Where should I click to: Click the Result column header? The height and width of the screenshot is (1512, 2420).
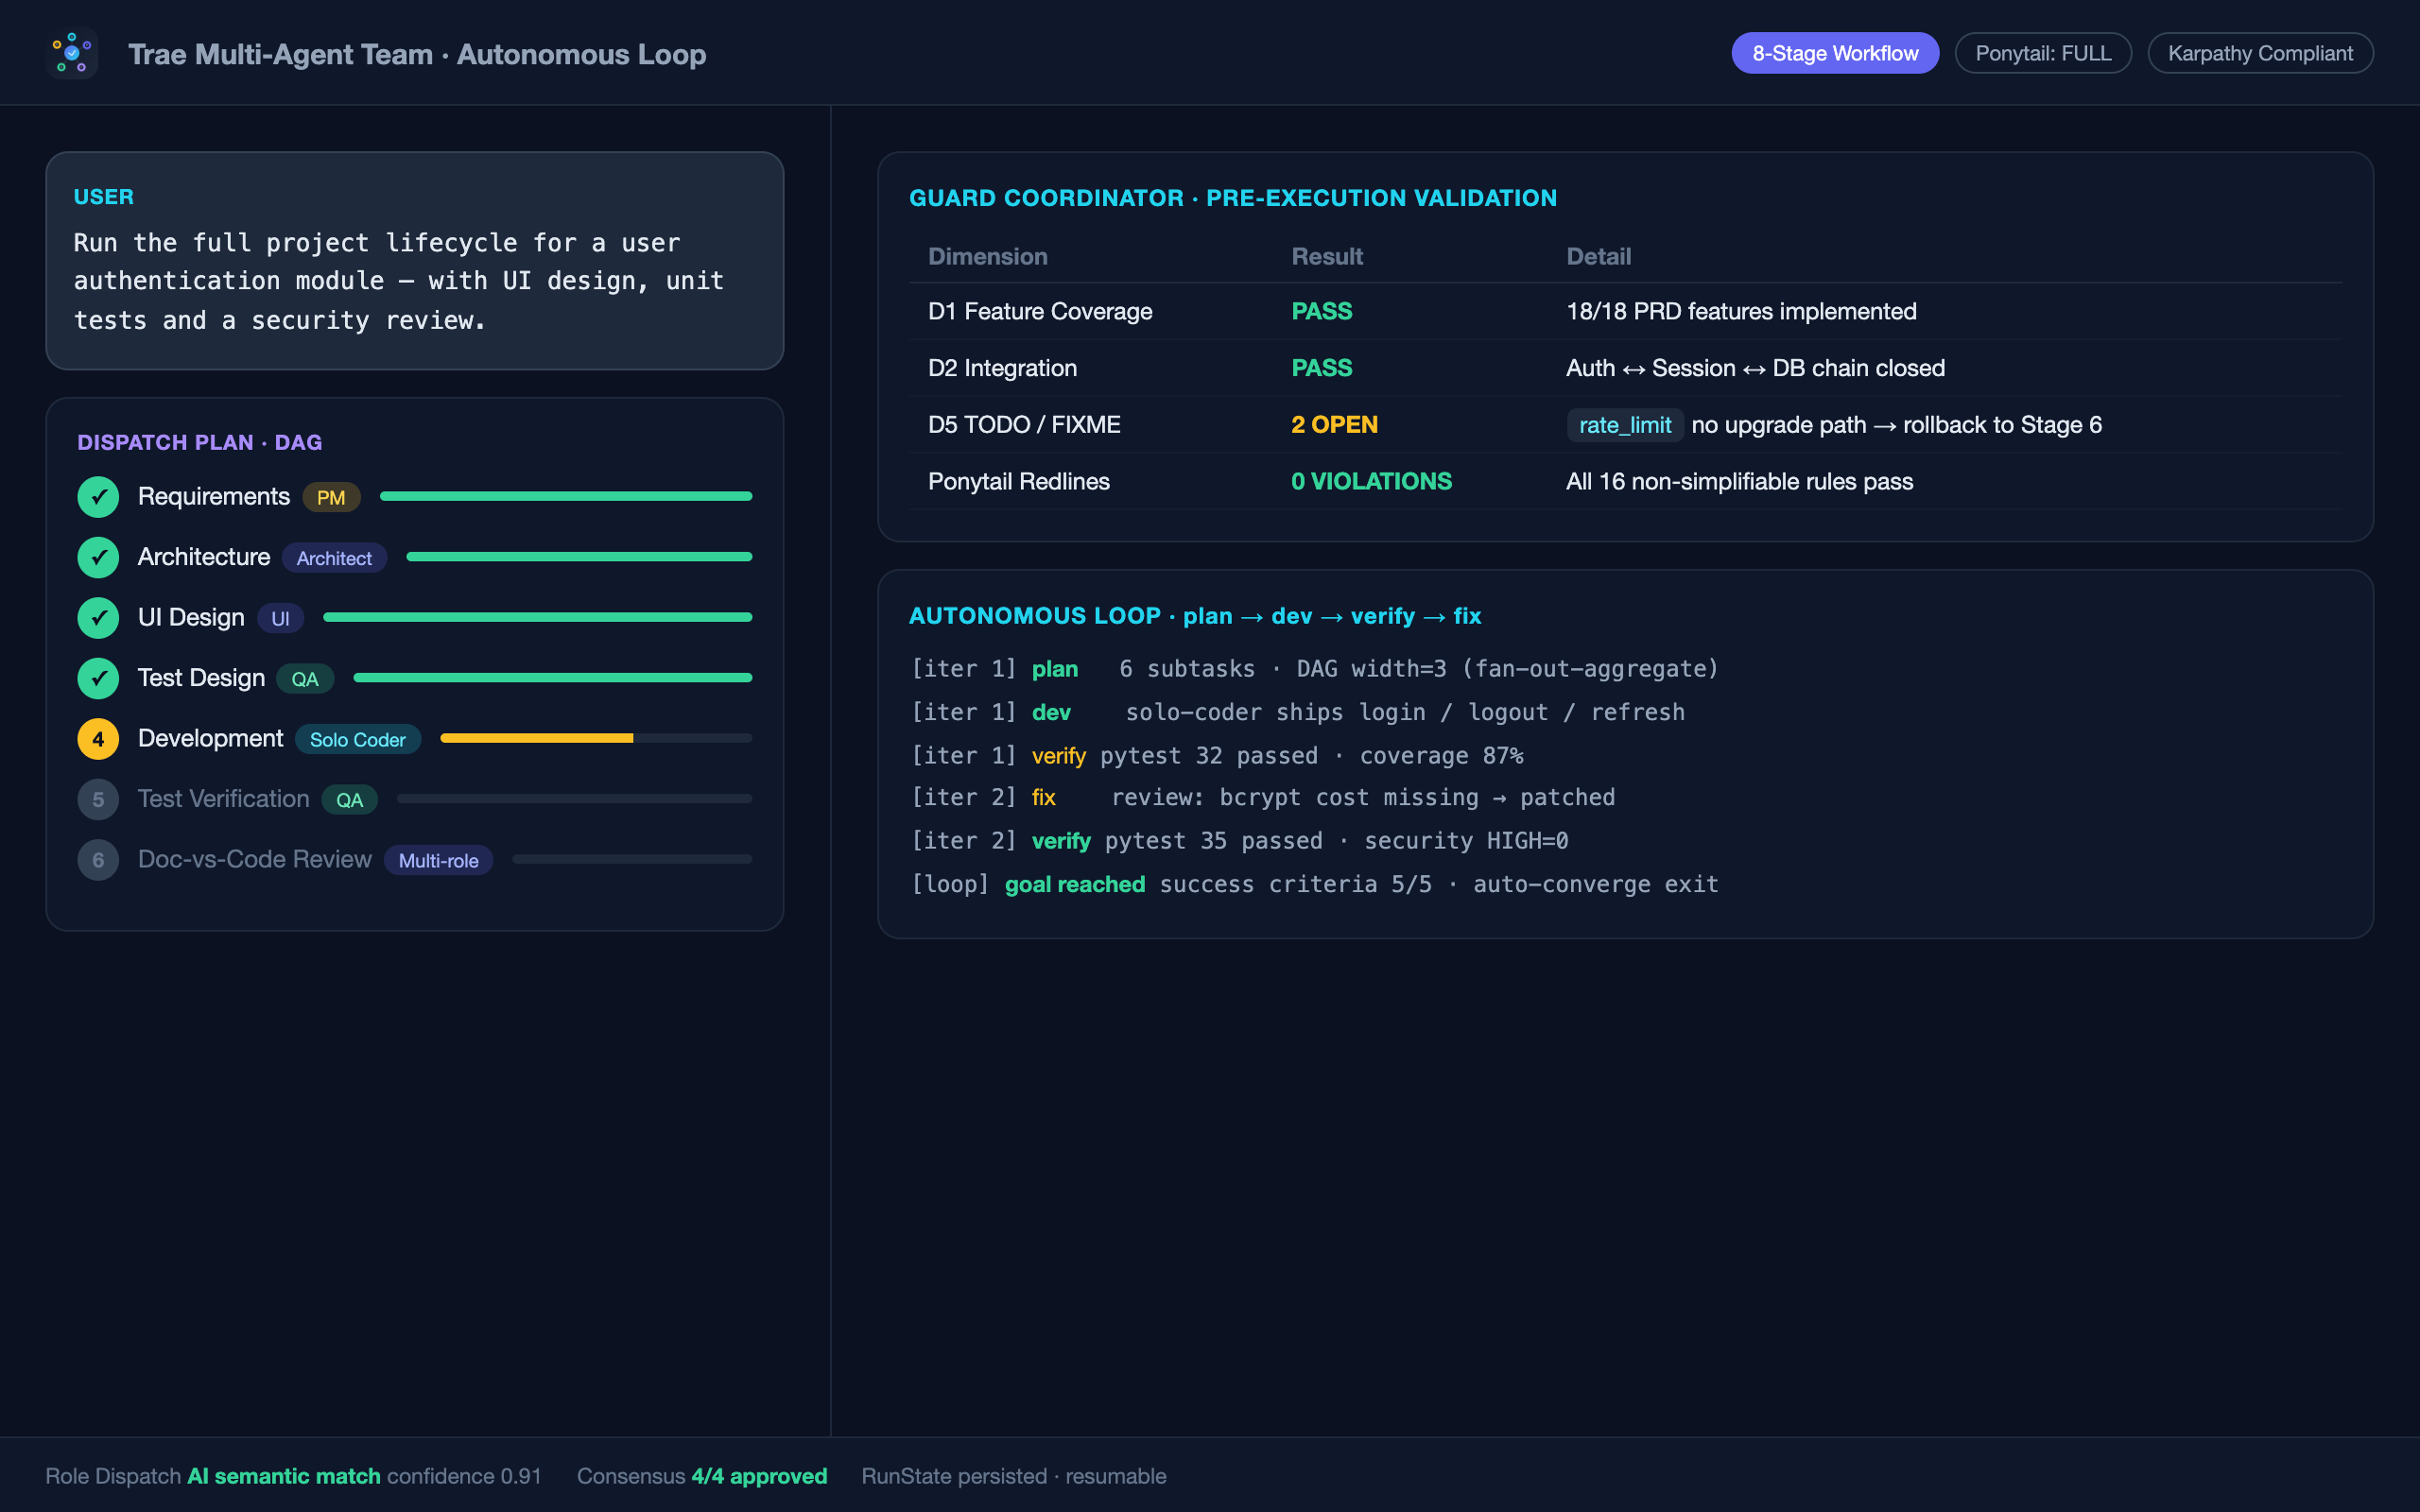click(1327, 256)
